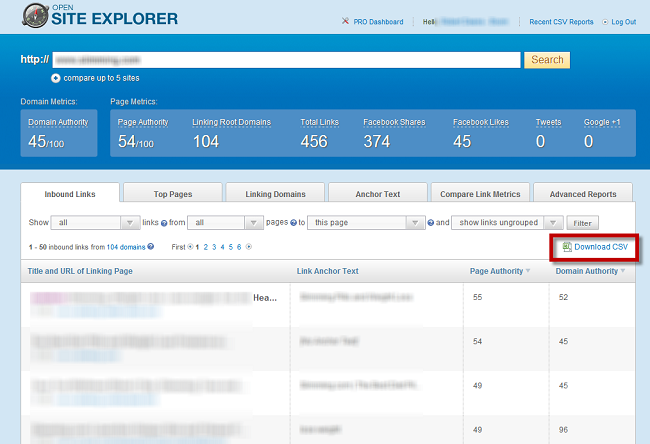Go to results page 3

click(214, 247)
